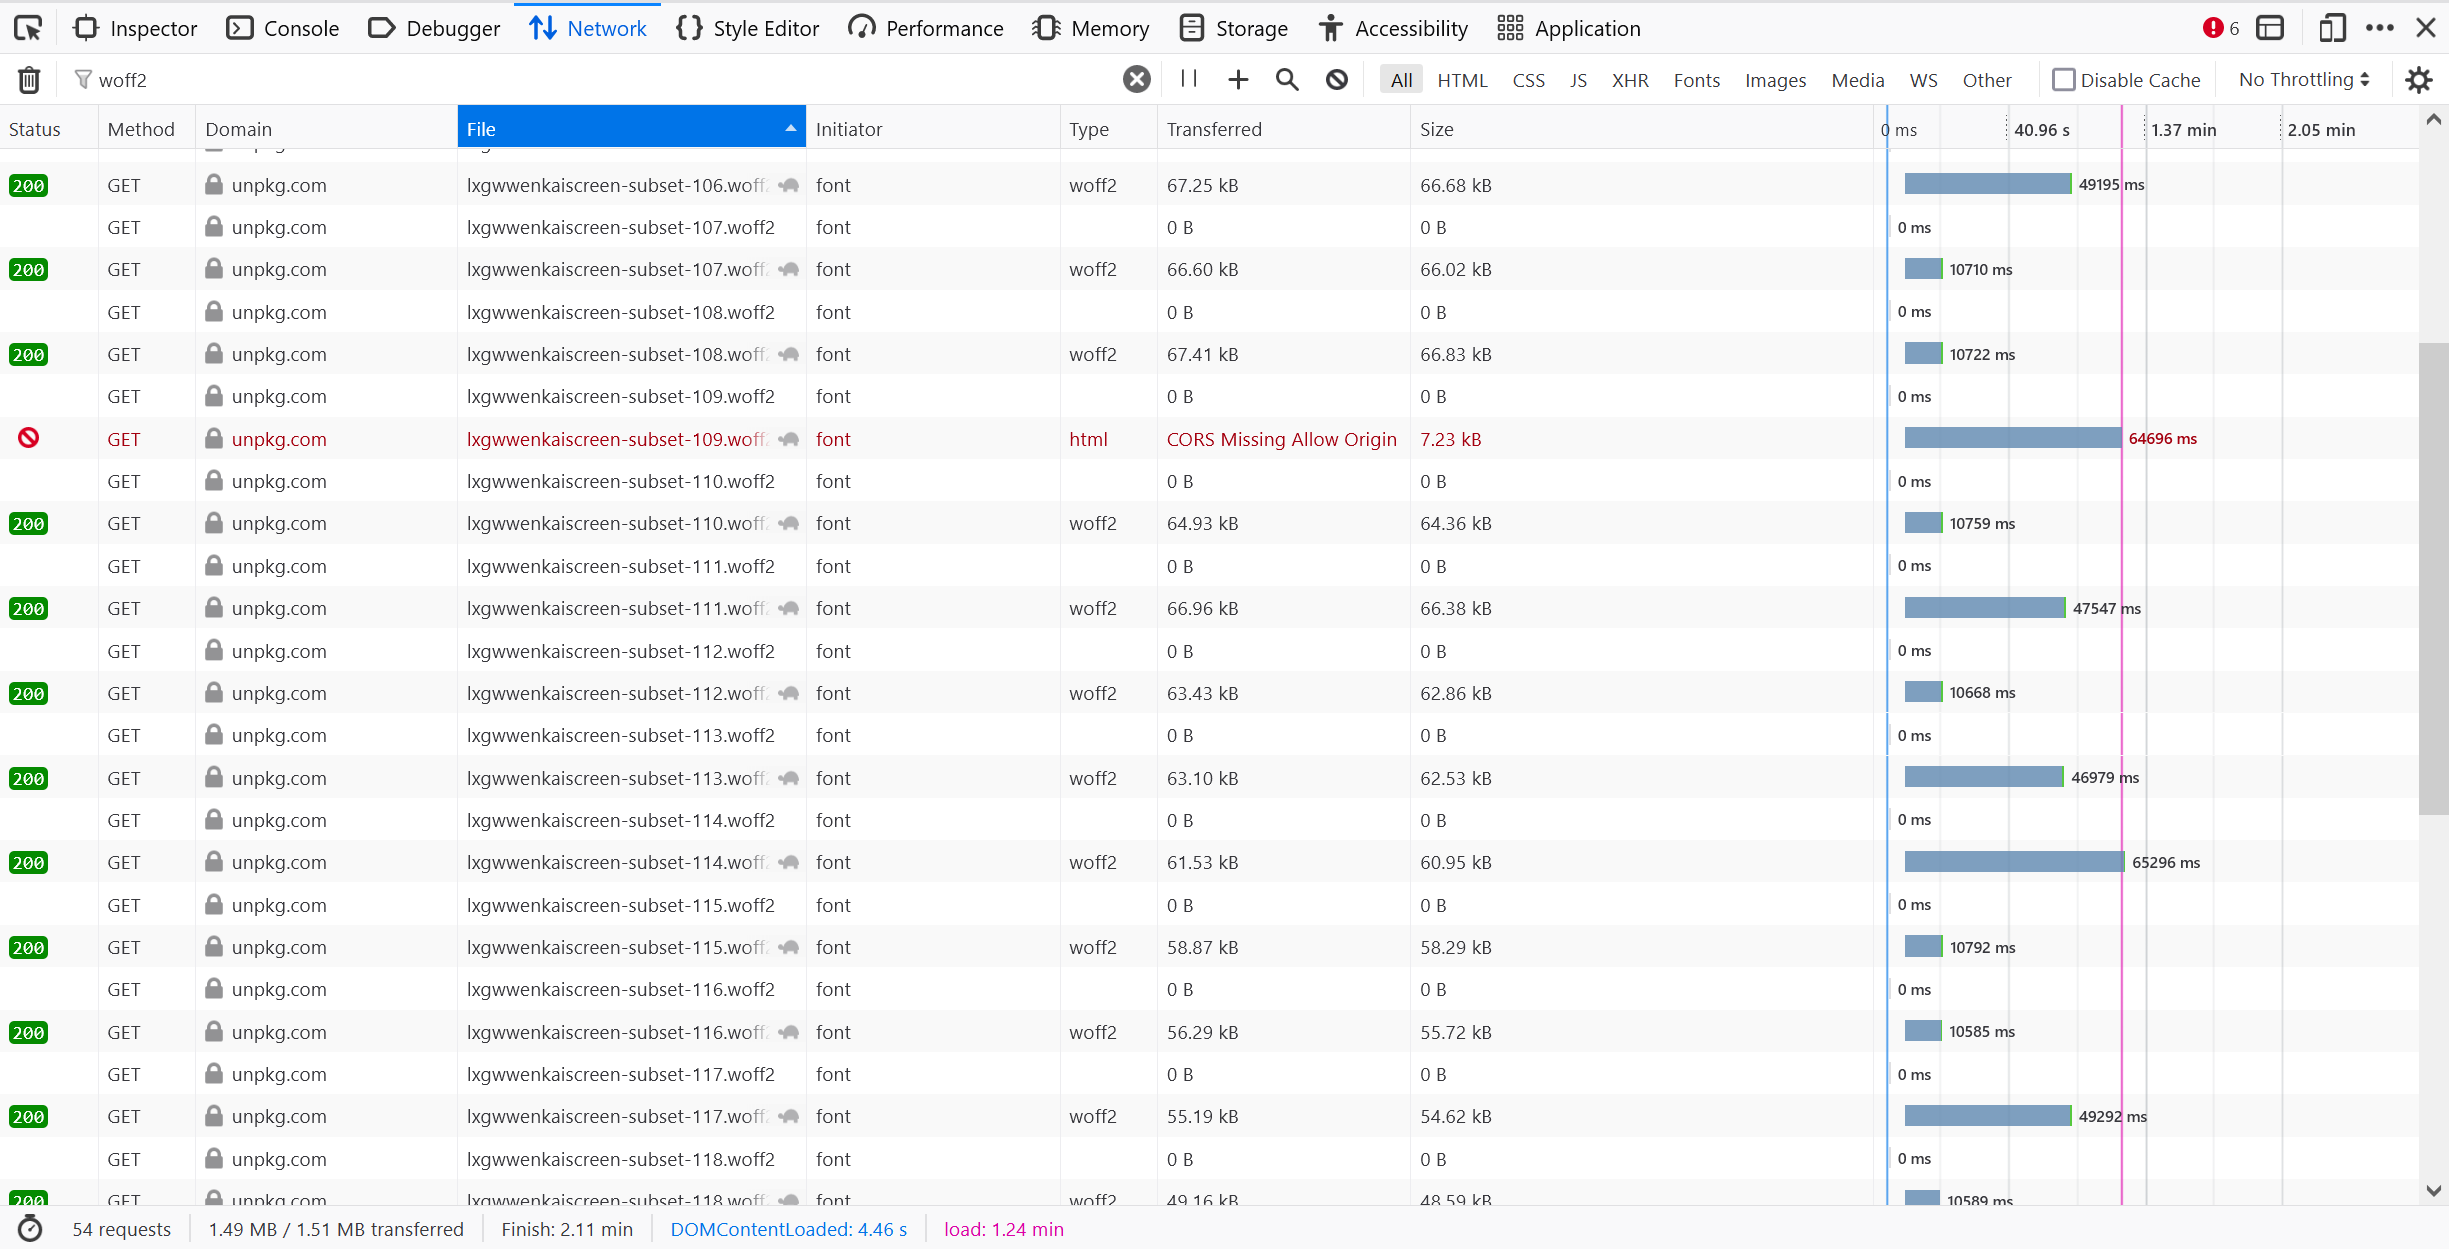
Task: Clear network log with trash icon
Action: (x=29, y=79)
